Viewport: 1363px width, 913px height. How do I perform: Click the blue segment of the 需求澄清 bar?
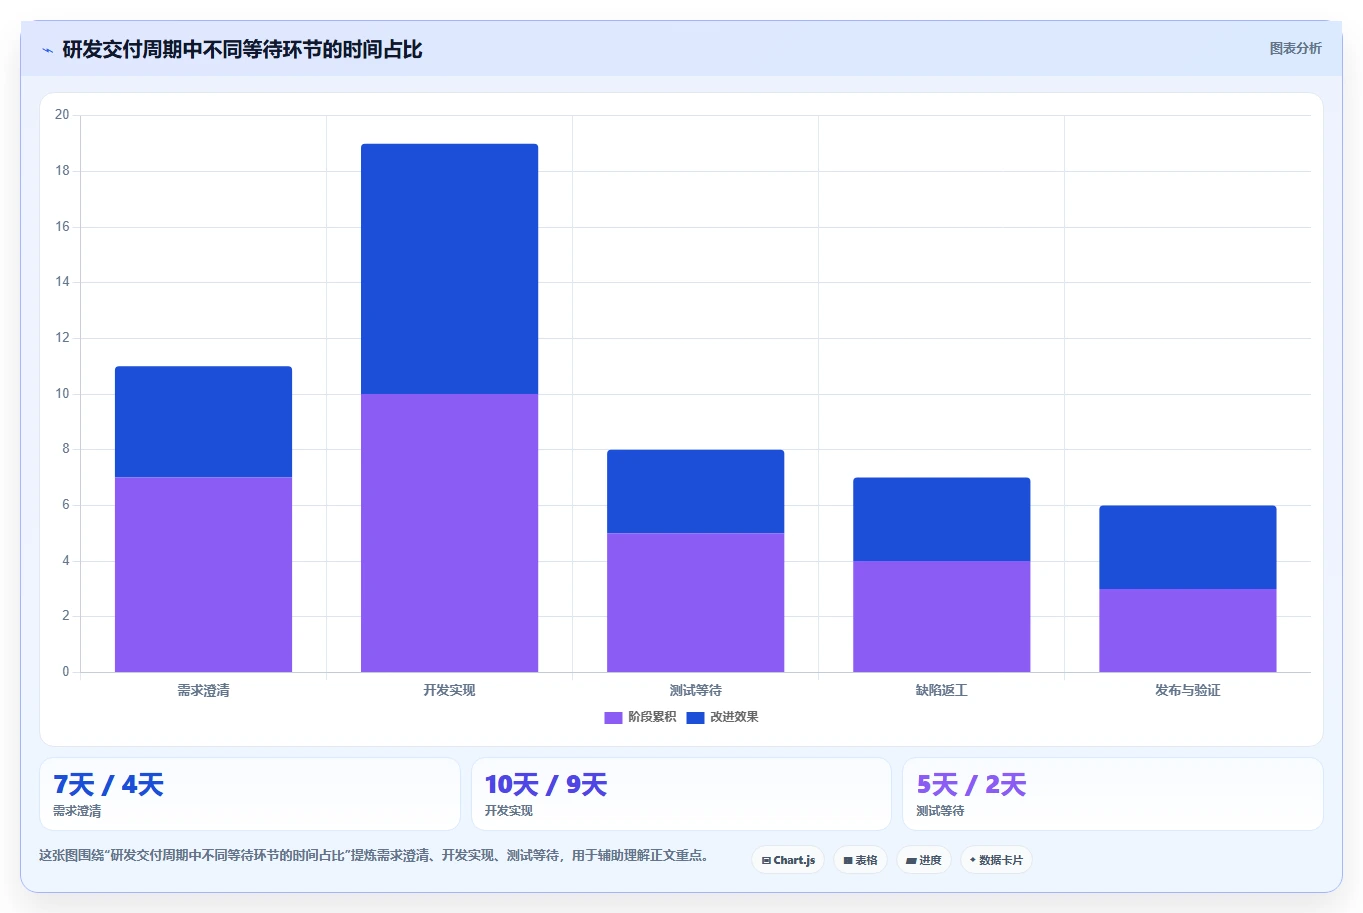[203, 422]
